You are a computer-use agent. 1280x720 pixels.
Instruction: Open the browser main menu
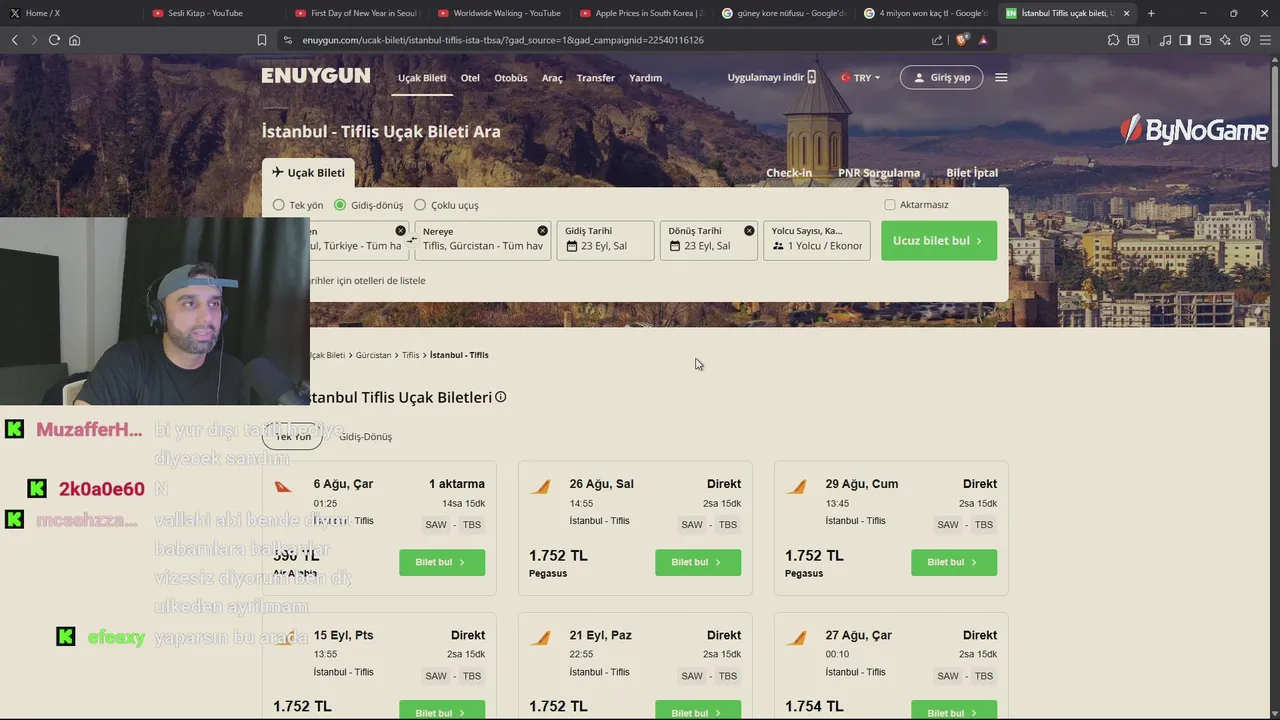(1265, 40)
